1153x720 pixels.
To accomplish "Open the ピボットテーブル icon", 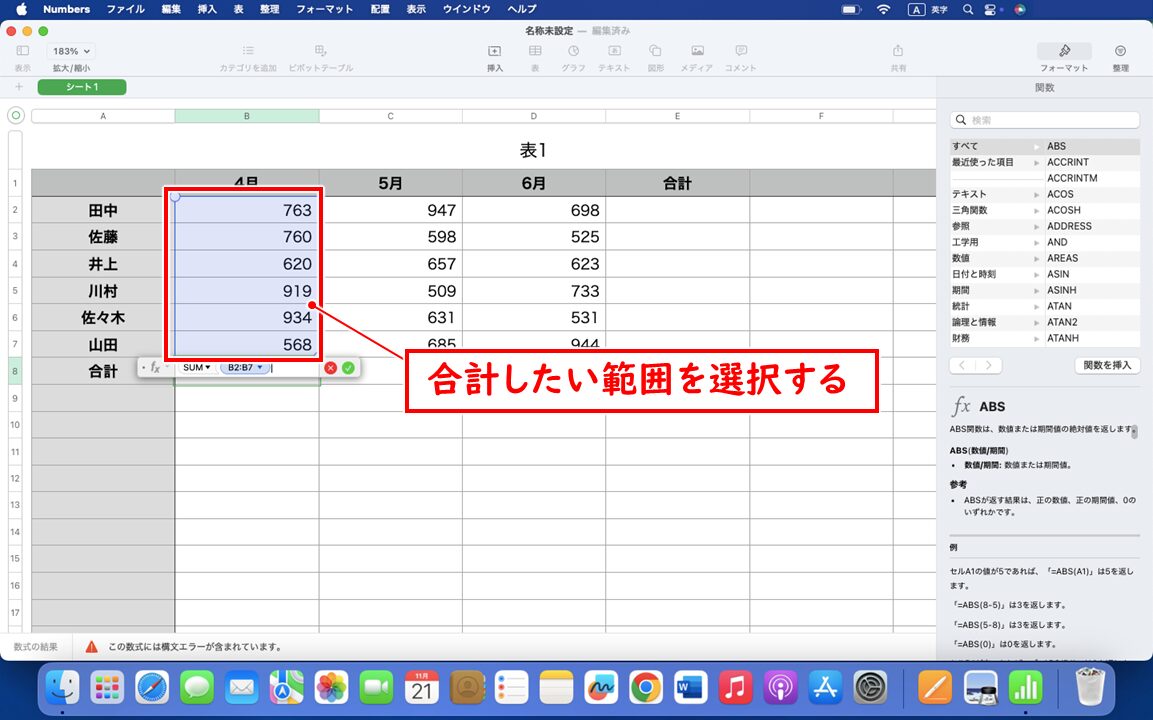I will pyautogui.click(x=321, y=55).
